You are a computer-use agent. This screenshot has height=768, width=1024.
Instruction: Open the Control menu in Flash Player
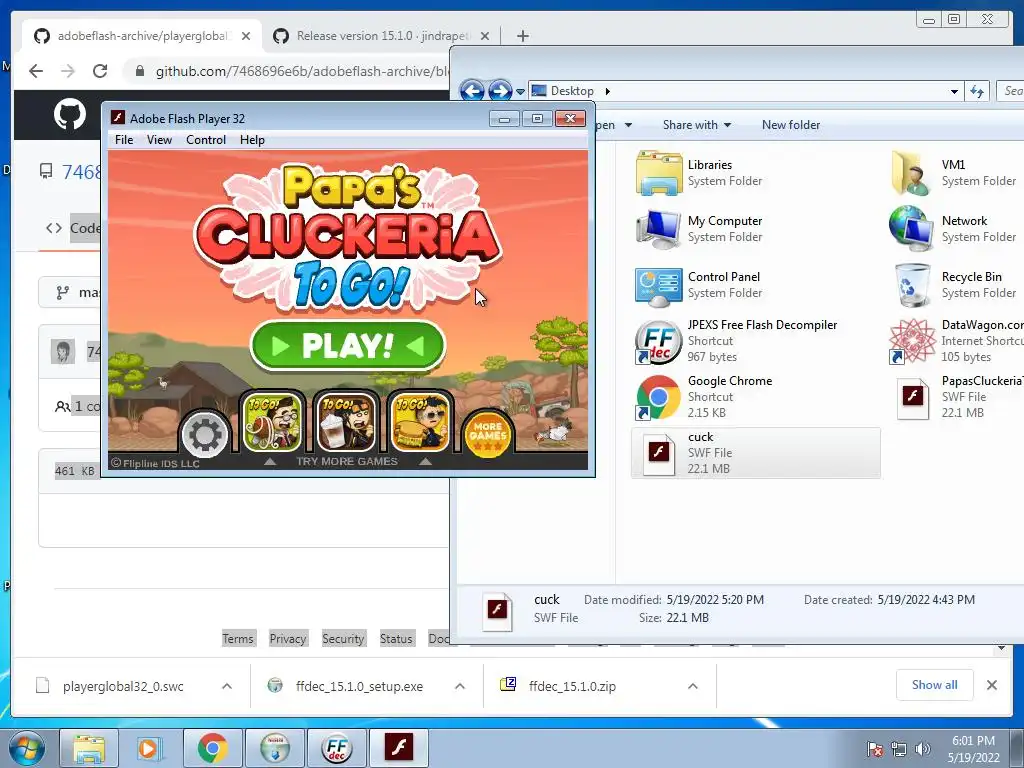tap(206, 140)
